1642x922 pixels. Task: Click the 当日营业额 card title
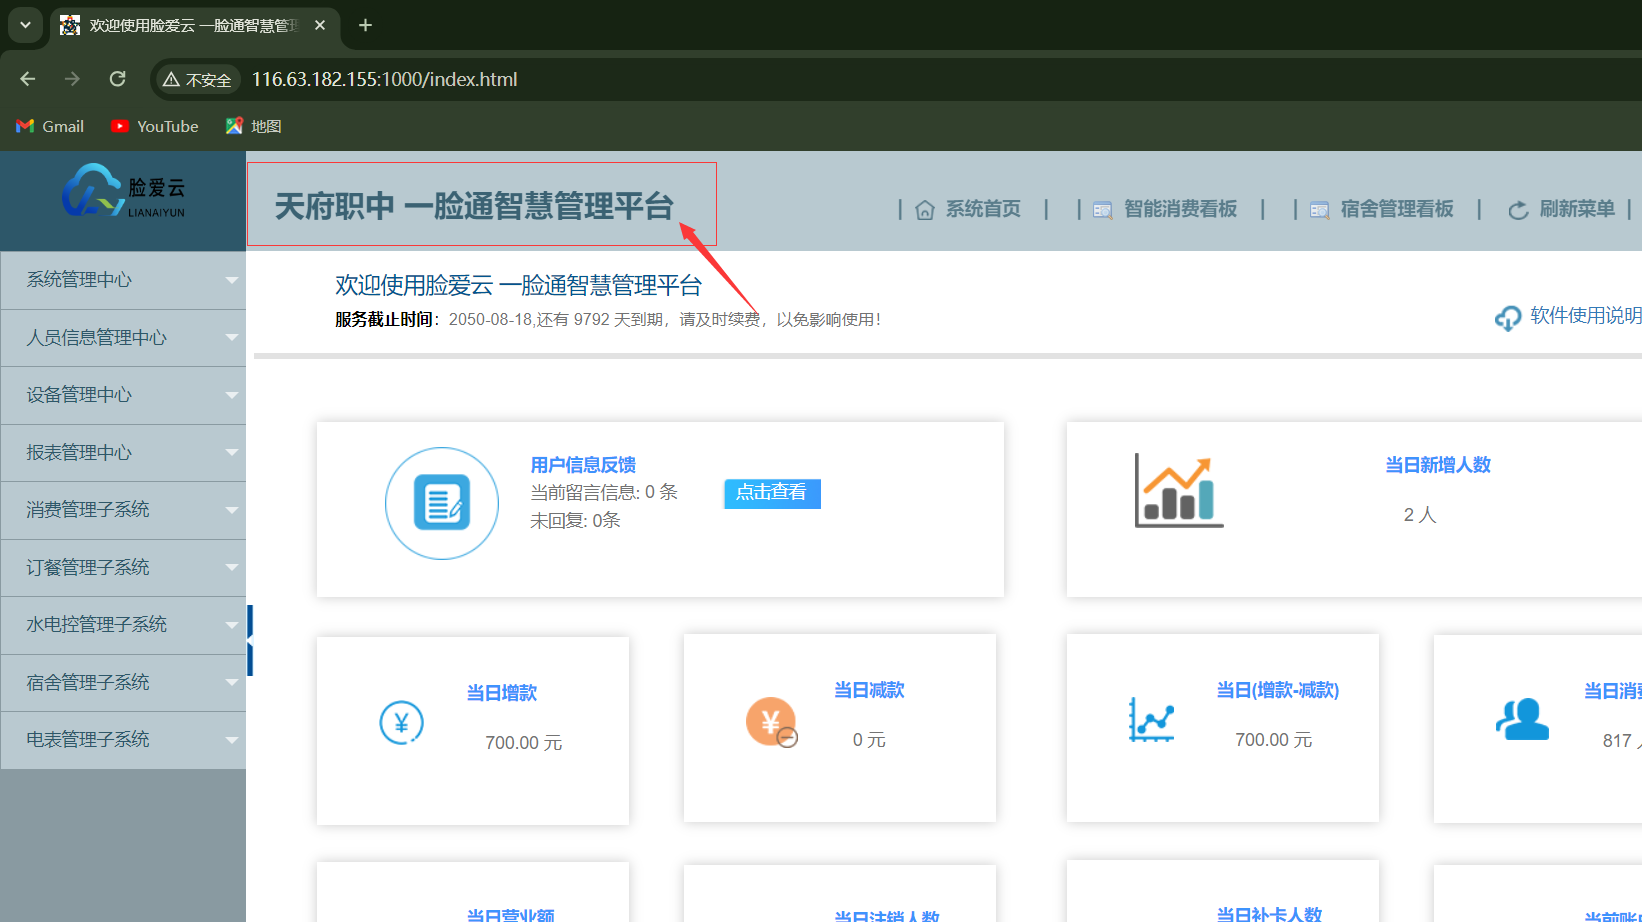pos(511,915)
